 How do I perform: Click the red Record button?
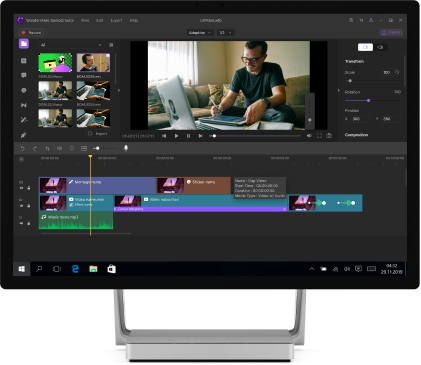tap(31, 33)
